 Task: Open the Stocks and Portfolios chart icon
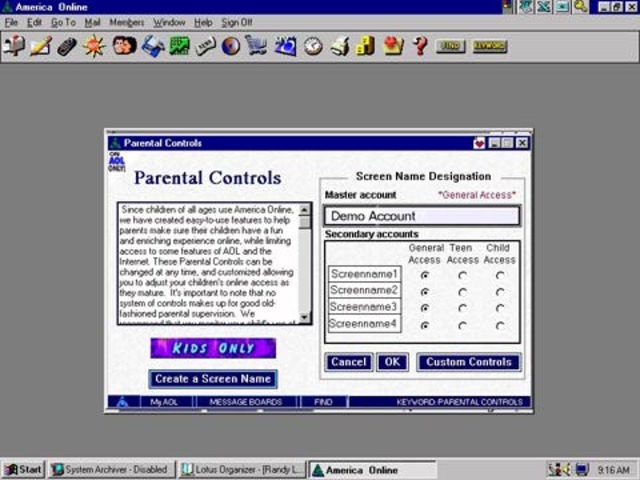(x=180, y=46)
